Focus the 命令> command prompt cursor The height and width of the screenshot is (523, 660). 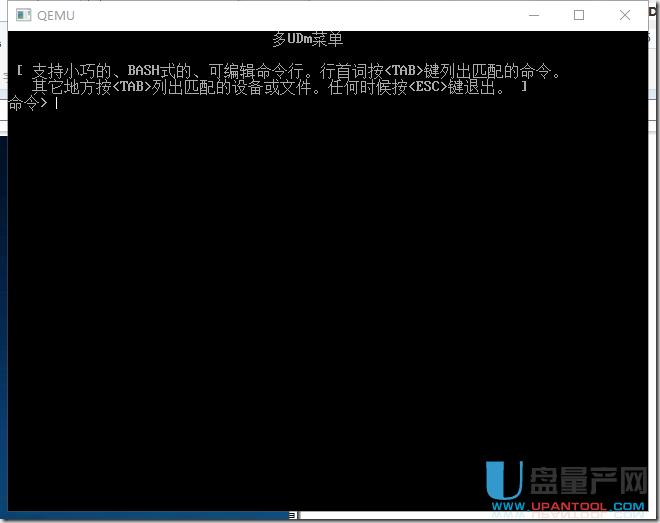coord(57,103)
